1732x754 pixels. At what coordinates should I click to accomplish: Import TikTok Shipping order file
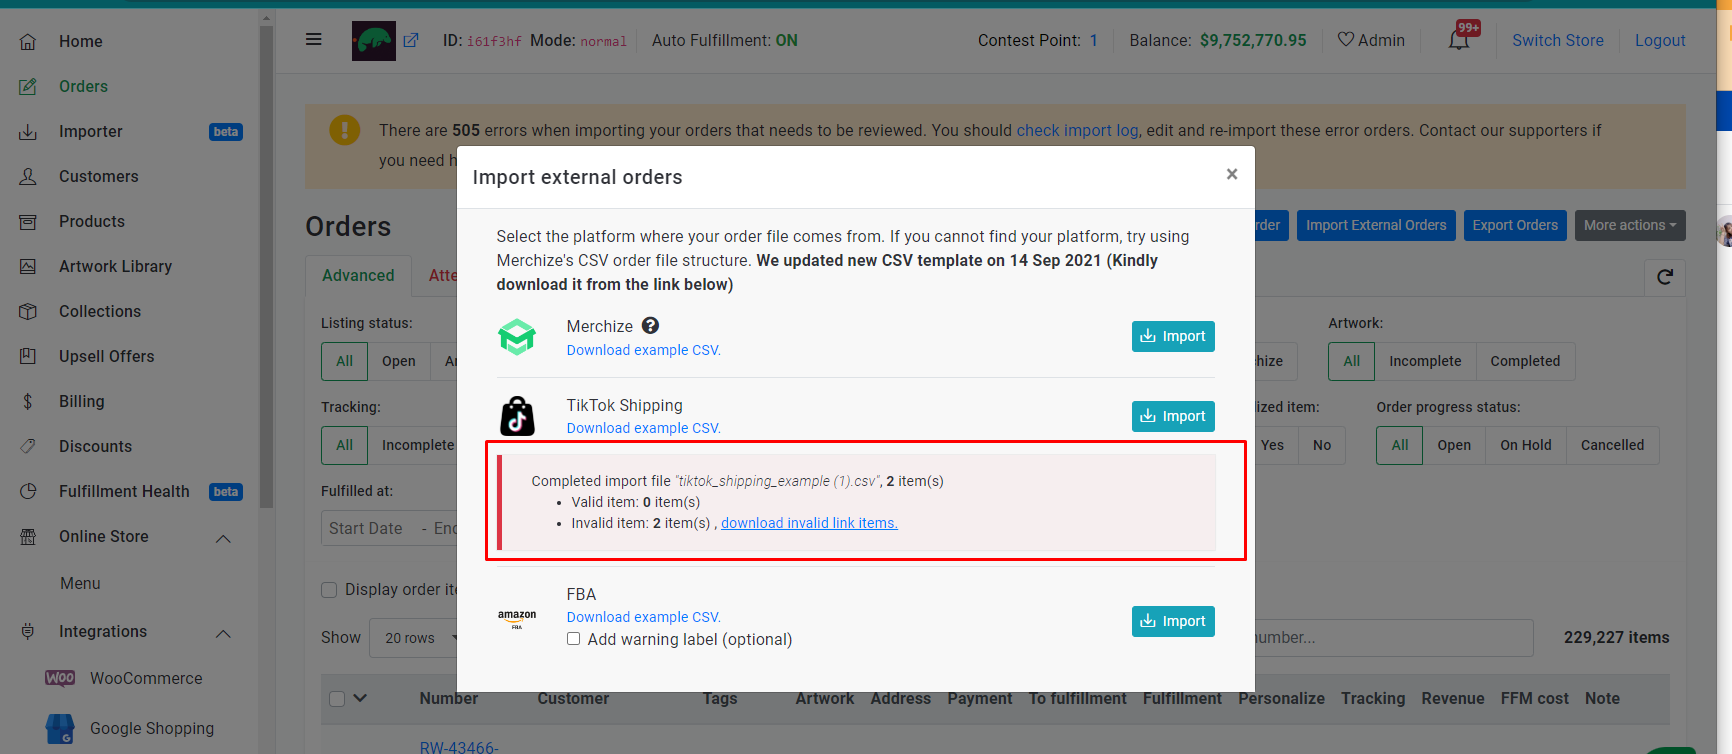(x=1173, y=416)
